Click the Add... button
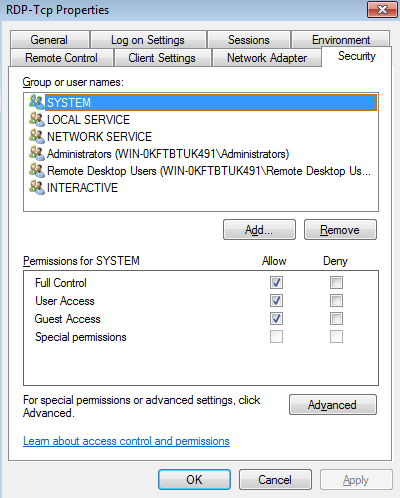Screen dimensions: 400x498 259,230
